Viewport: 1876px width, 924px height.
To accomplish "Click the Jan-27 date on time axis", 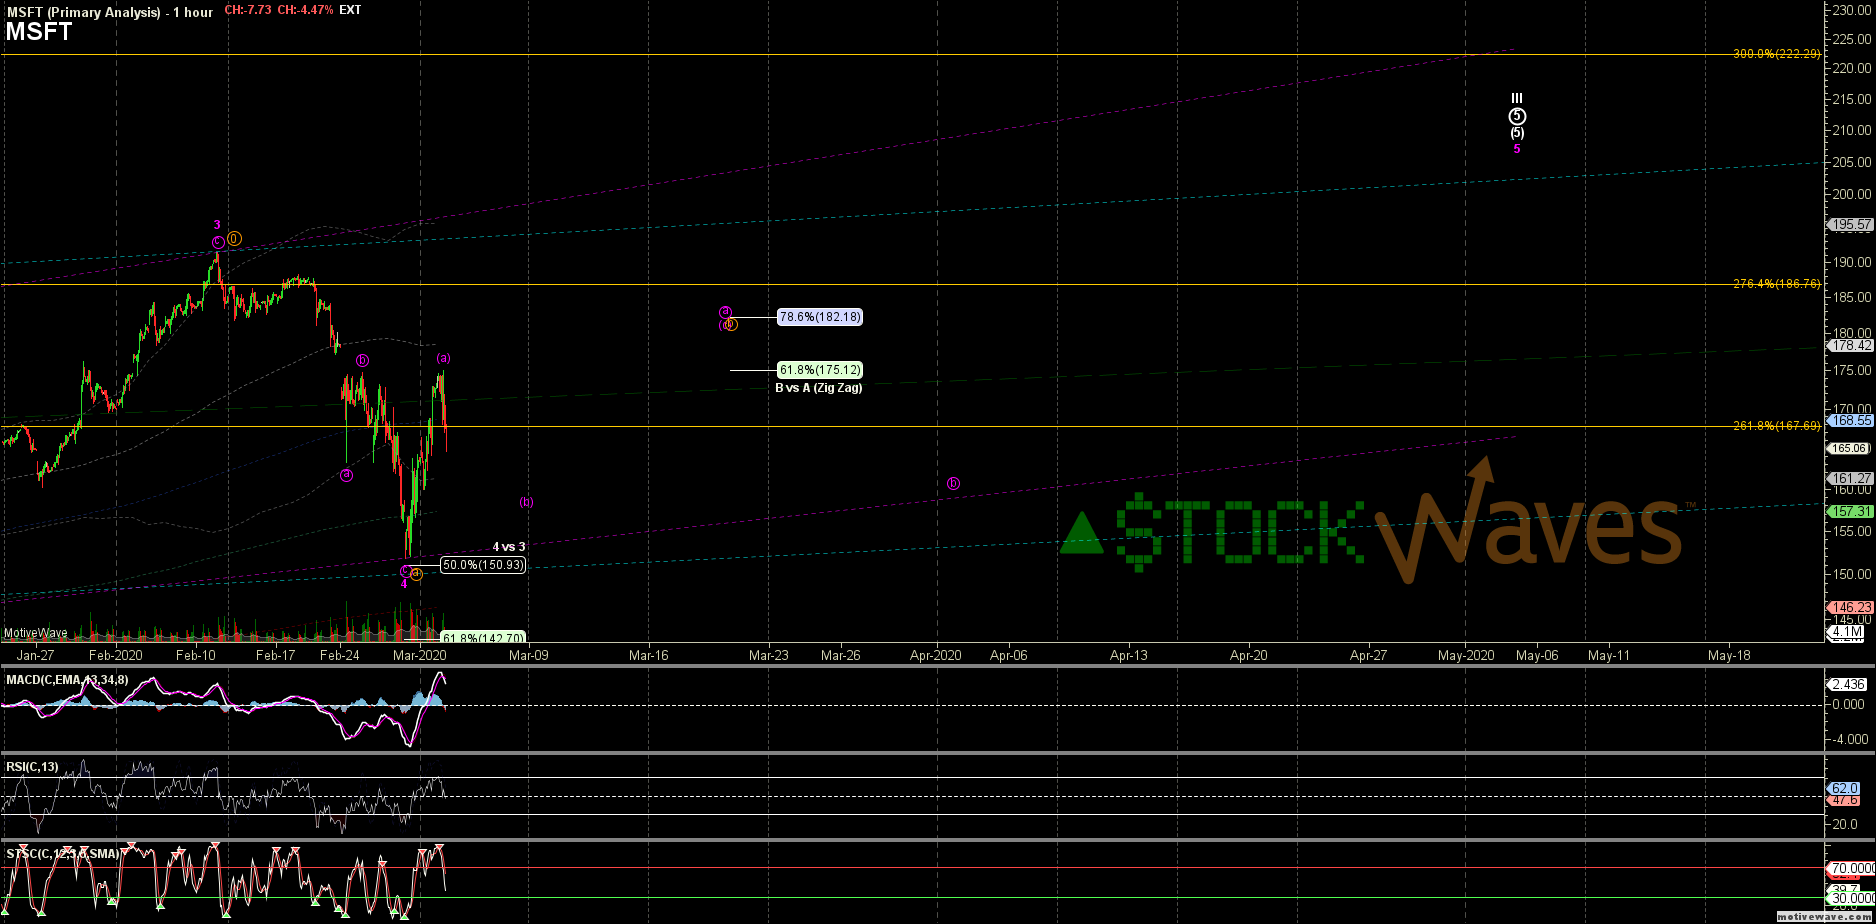I will tap(36, 656).
